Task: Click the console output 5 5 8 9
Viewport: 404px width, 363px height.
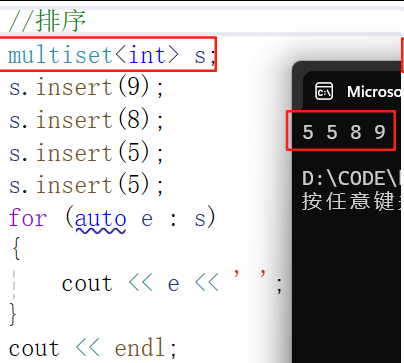Action: (344, 132)
